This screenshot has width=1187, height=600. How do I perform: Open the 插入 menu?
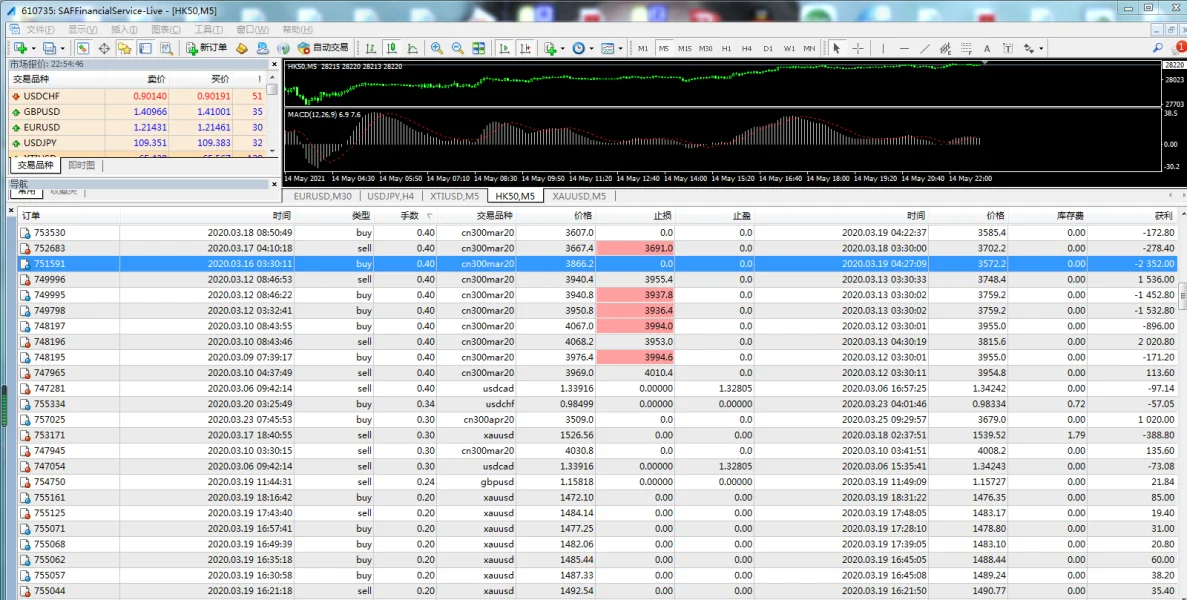(x=124, y=30)
